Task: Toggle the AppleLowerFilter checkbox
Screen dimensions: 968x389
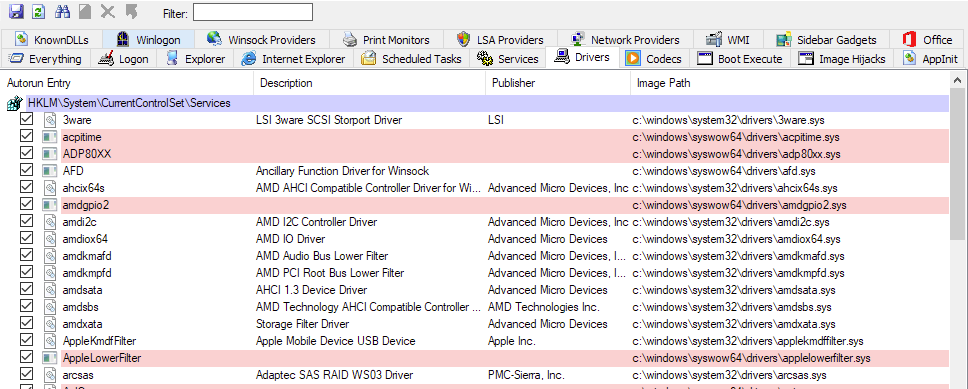Action: click(x=27, y=358)
